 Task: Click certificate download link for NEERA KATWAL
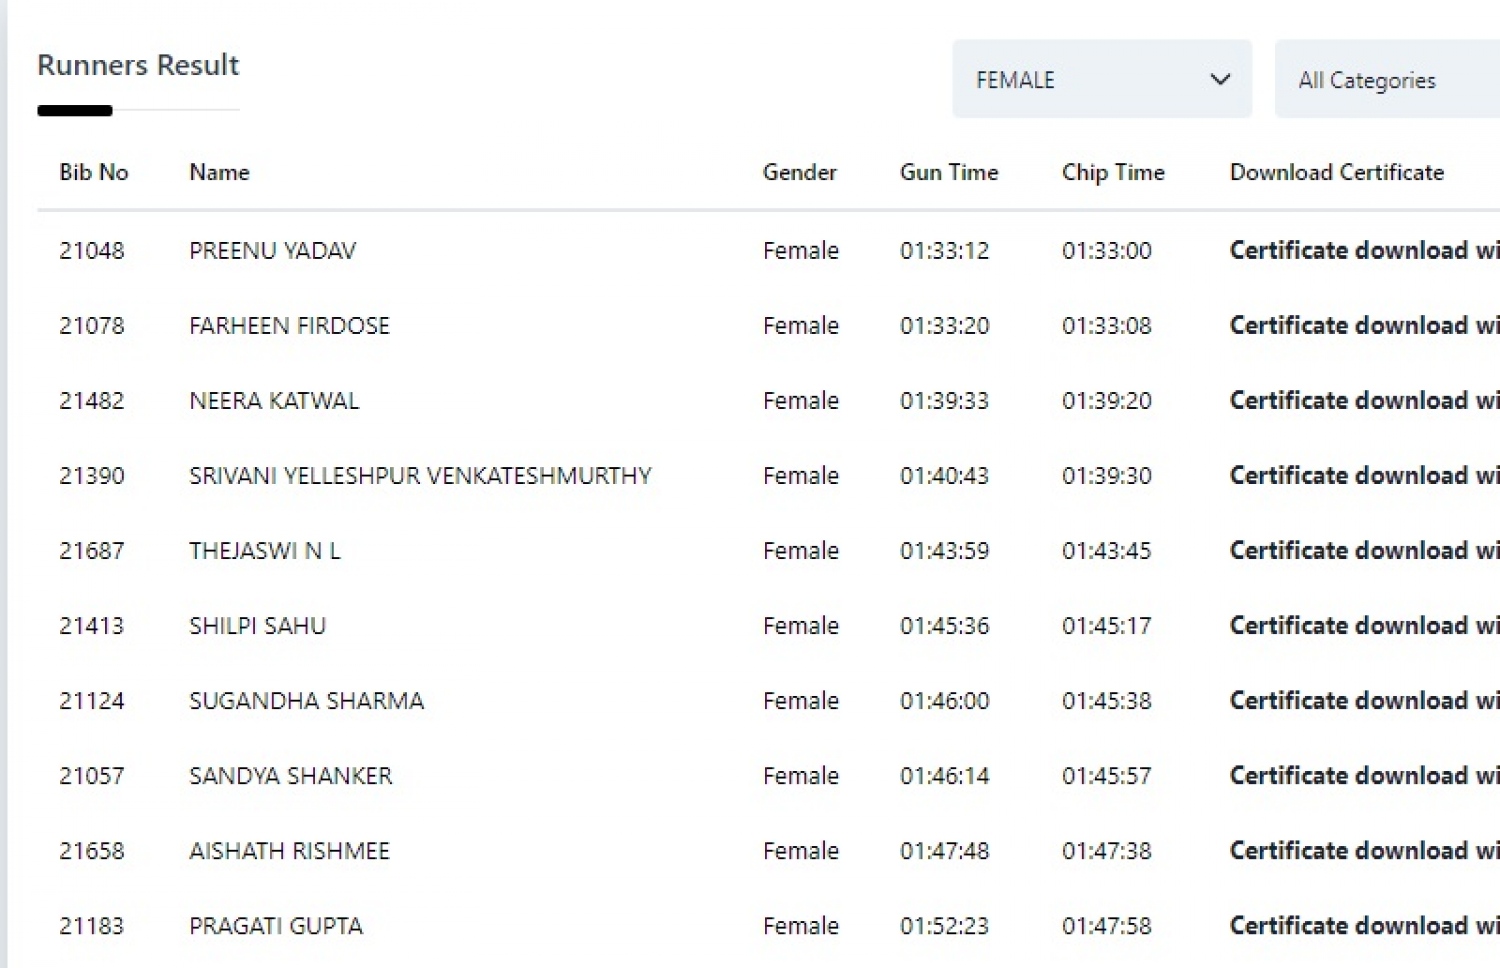click(1364, 400)
